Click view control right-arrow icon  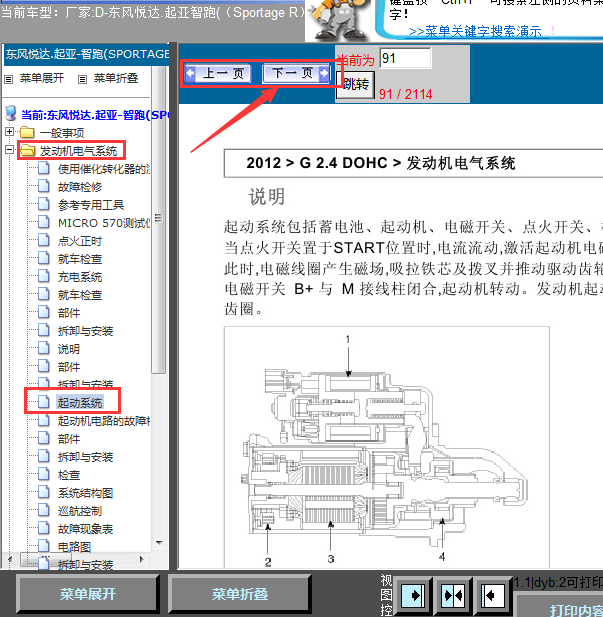[413, 595]
